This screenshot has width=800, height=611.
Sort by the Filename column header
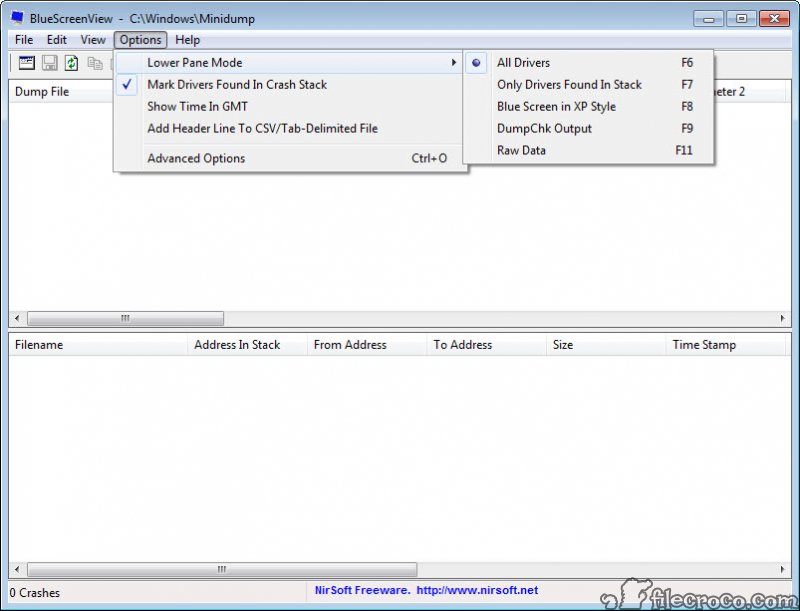[98, 345]
